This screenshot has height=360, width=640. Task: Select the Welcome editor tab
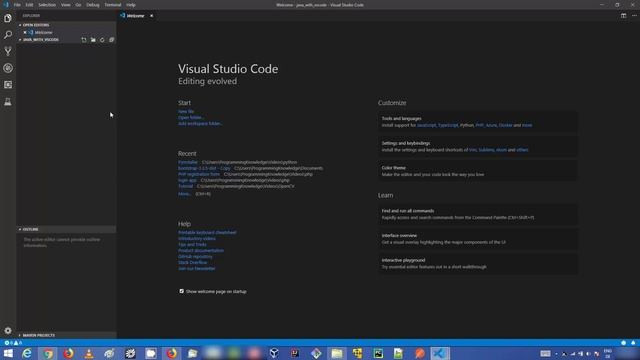137,16
